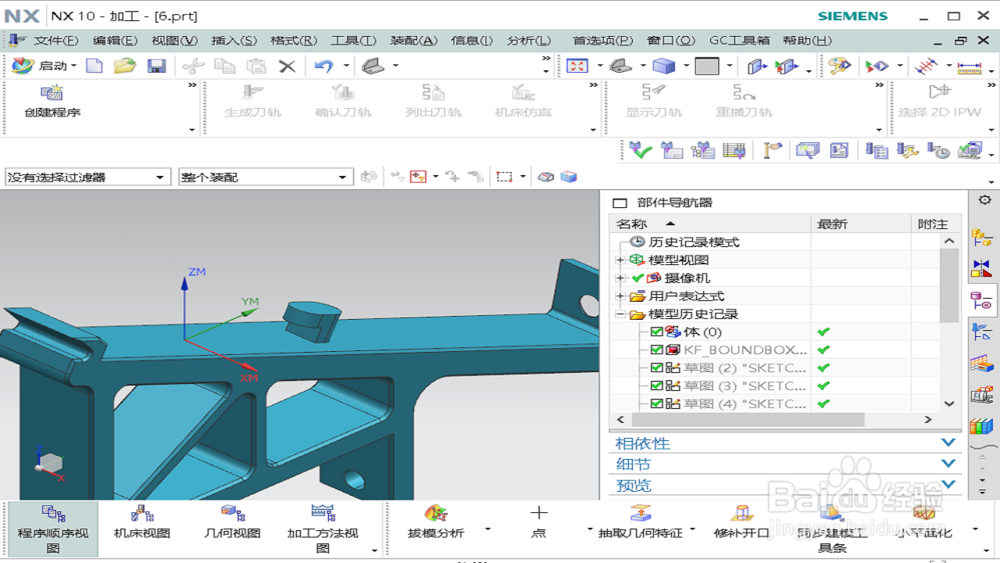The height and width of the screenshot is (563, 1000).
Task: Open the 编辑(E) menu
Action: [115, 40]
